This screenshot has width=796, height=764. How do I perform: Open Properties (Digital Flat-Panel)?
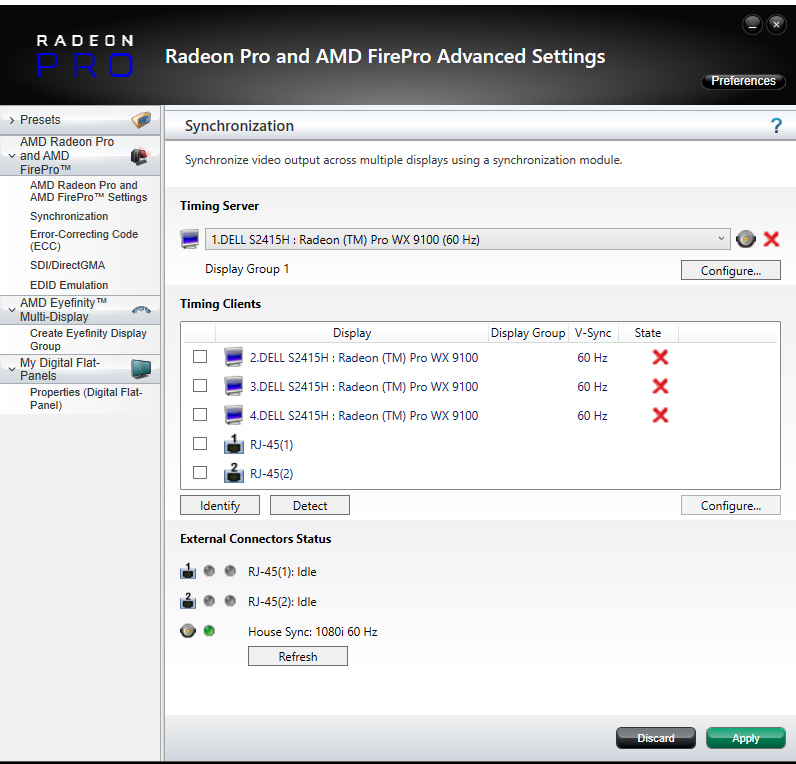(x=86, y=398)
